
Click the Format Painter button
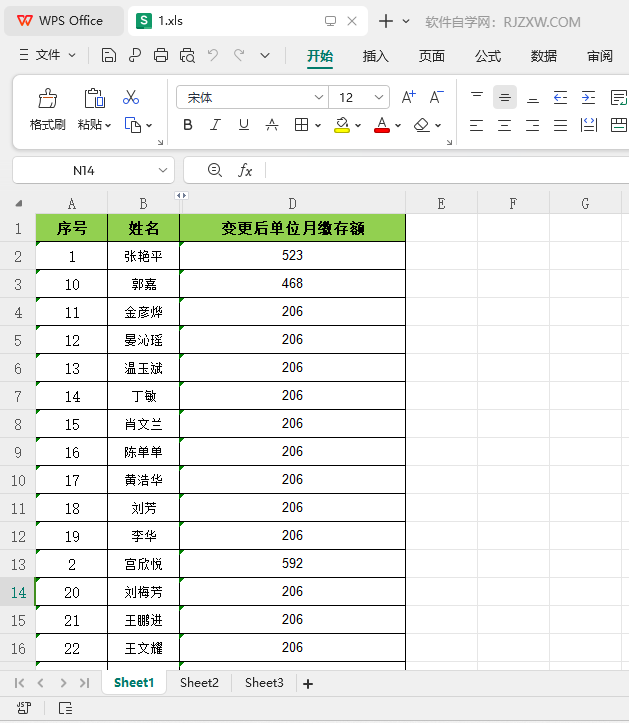47,109
